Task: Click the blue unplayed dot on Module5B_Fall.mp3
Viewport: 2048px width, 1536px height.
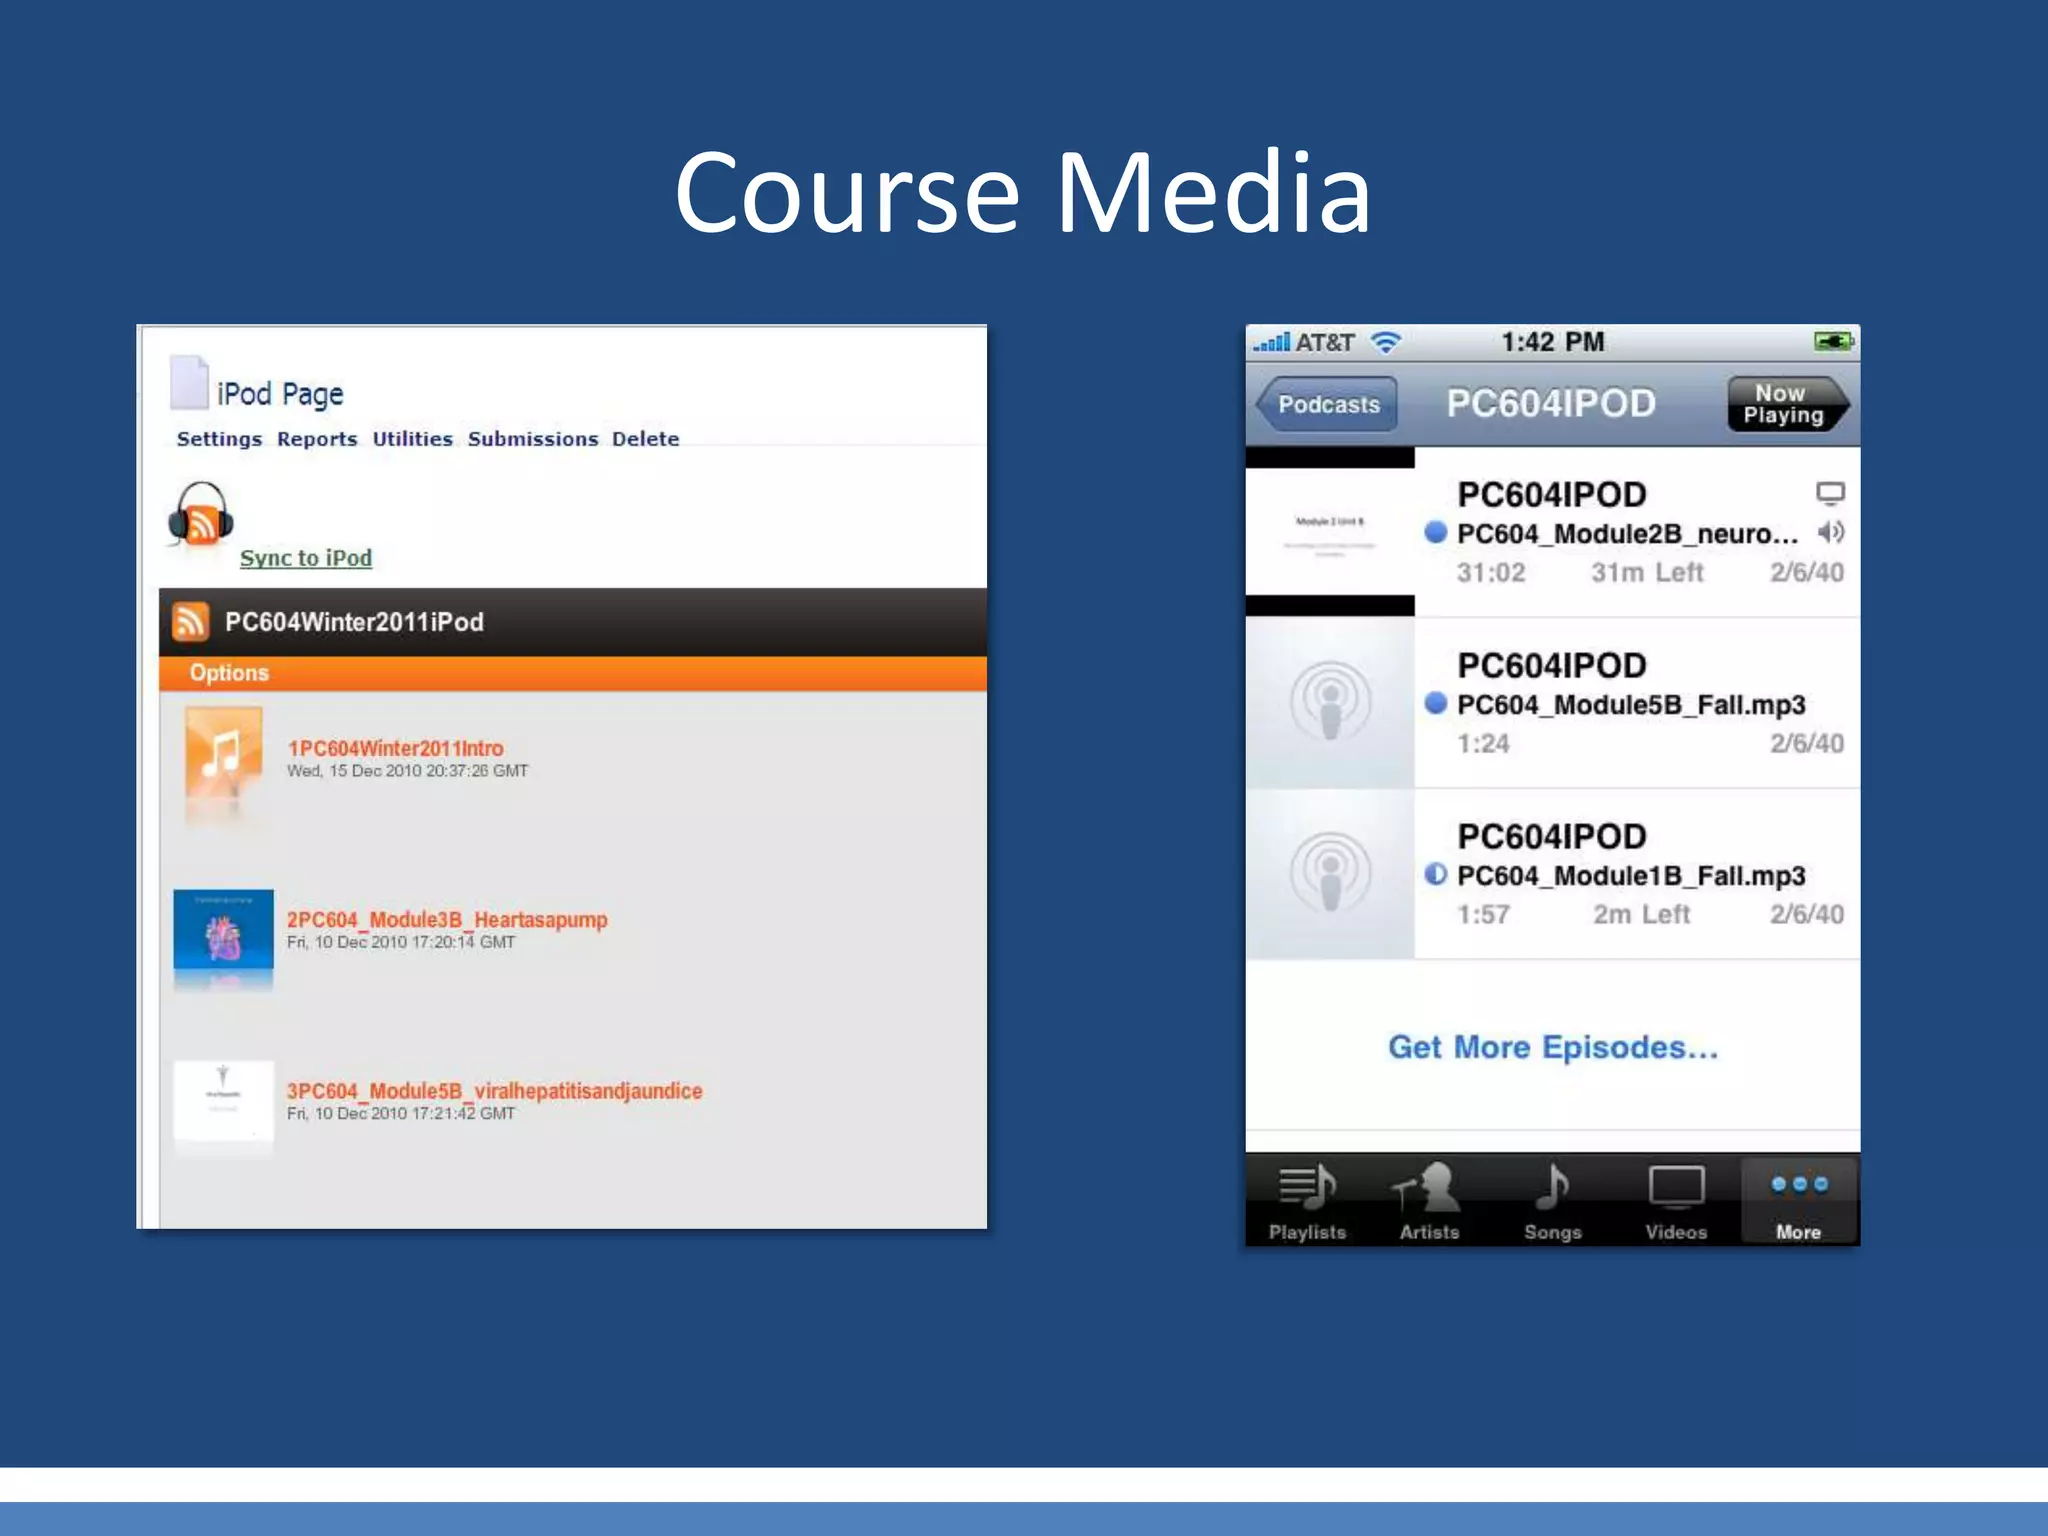Action: (1436, 703)
